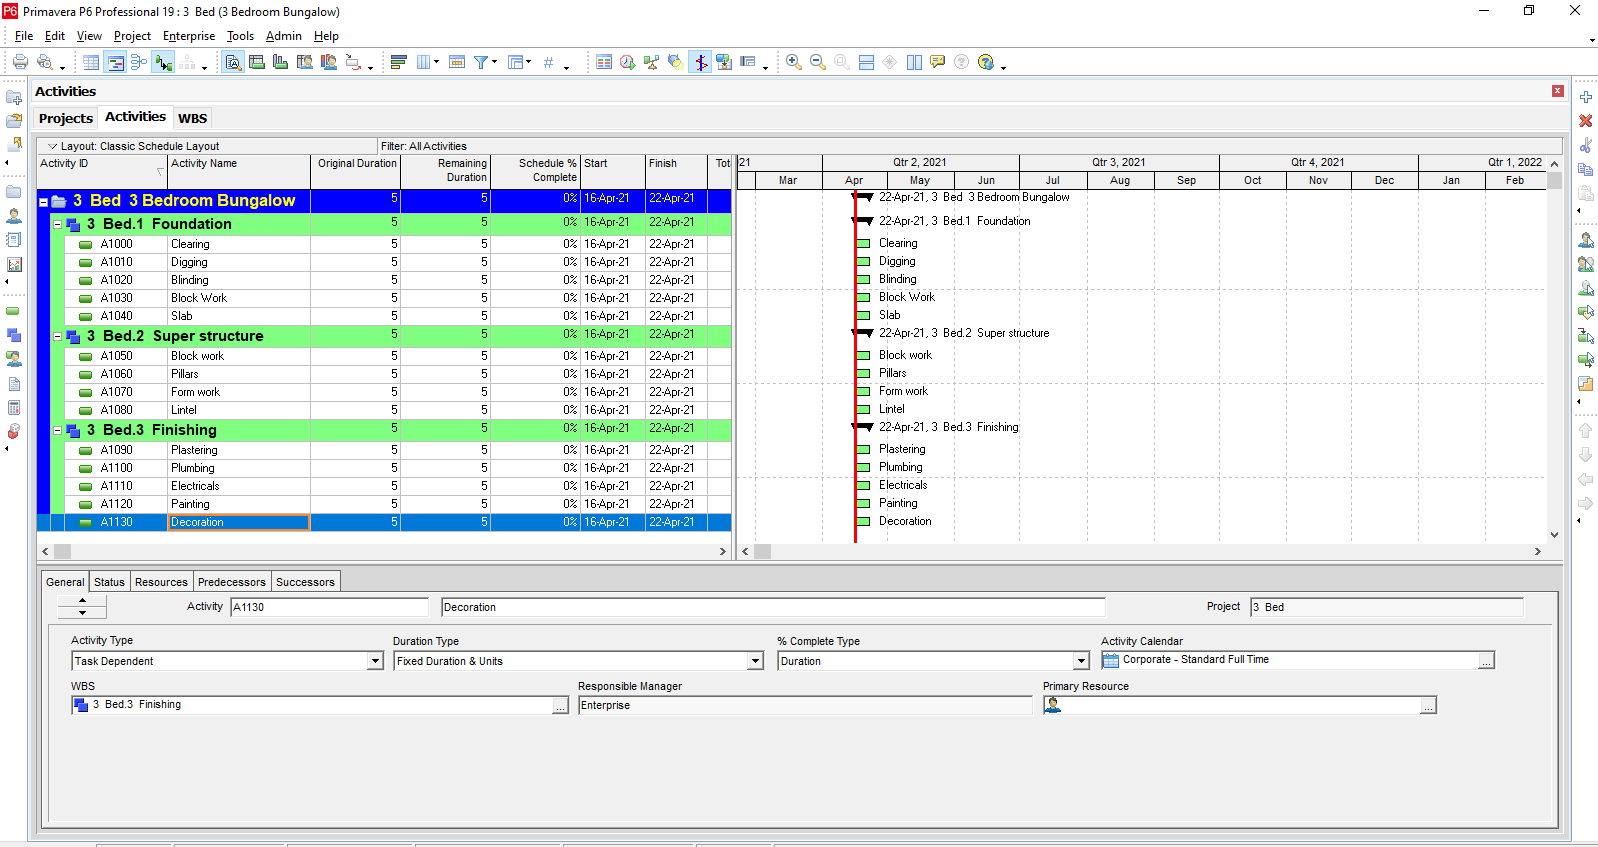Zoom out the Gantt timescale
This screenshot has width=1598, height=847.
tap(818, 62)
